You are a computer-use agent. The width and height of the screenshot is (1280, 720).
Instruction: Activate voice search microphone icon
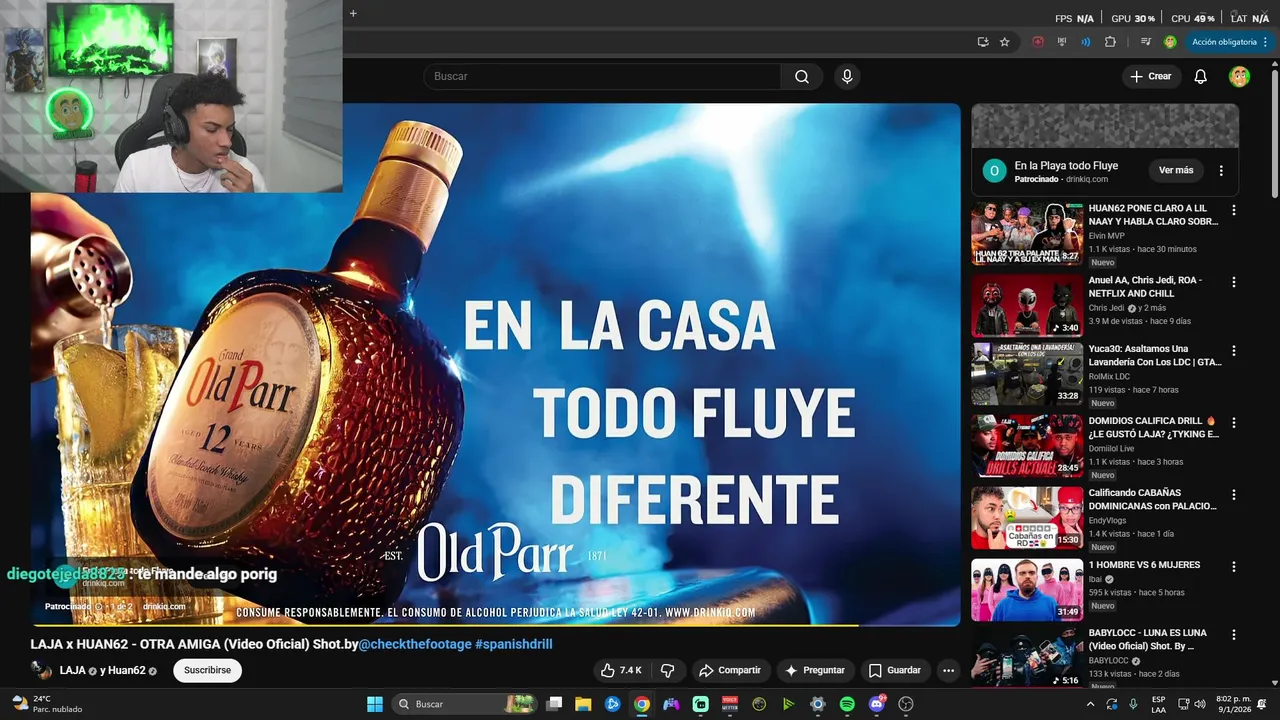tap(847, 76)
